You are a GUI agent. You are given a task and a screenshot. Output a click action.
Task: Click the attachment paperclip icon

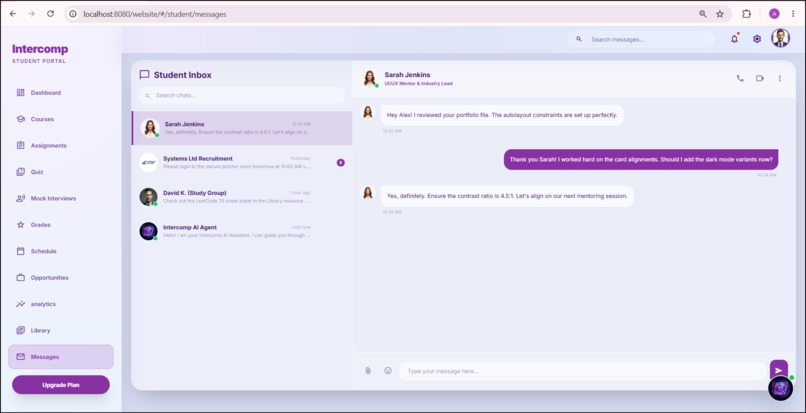(368, 370)
